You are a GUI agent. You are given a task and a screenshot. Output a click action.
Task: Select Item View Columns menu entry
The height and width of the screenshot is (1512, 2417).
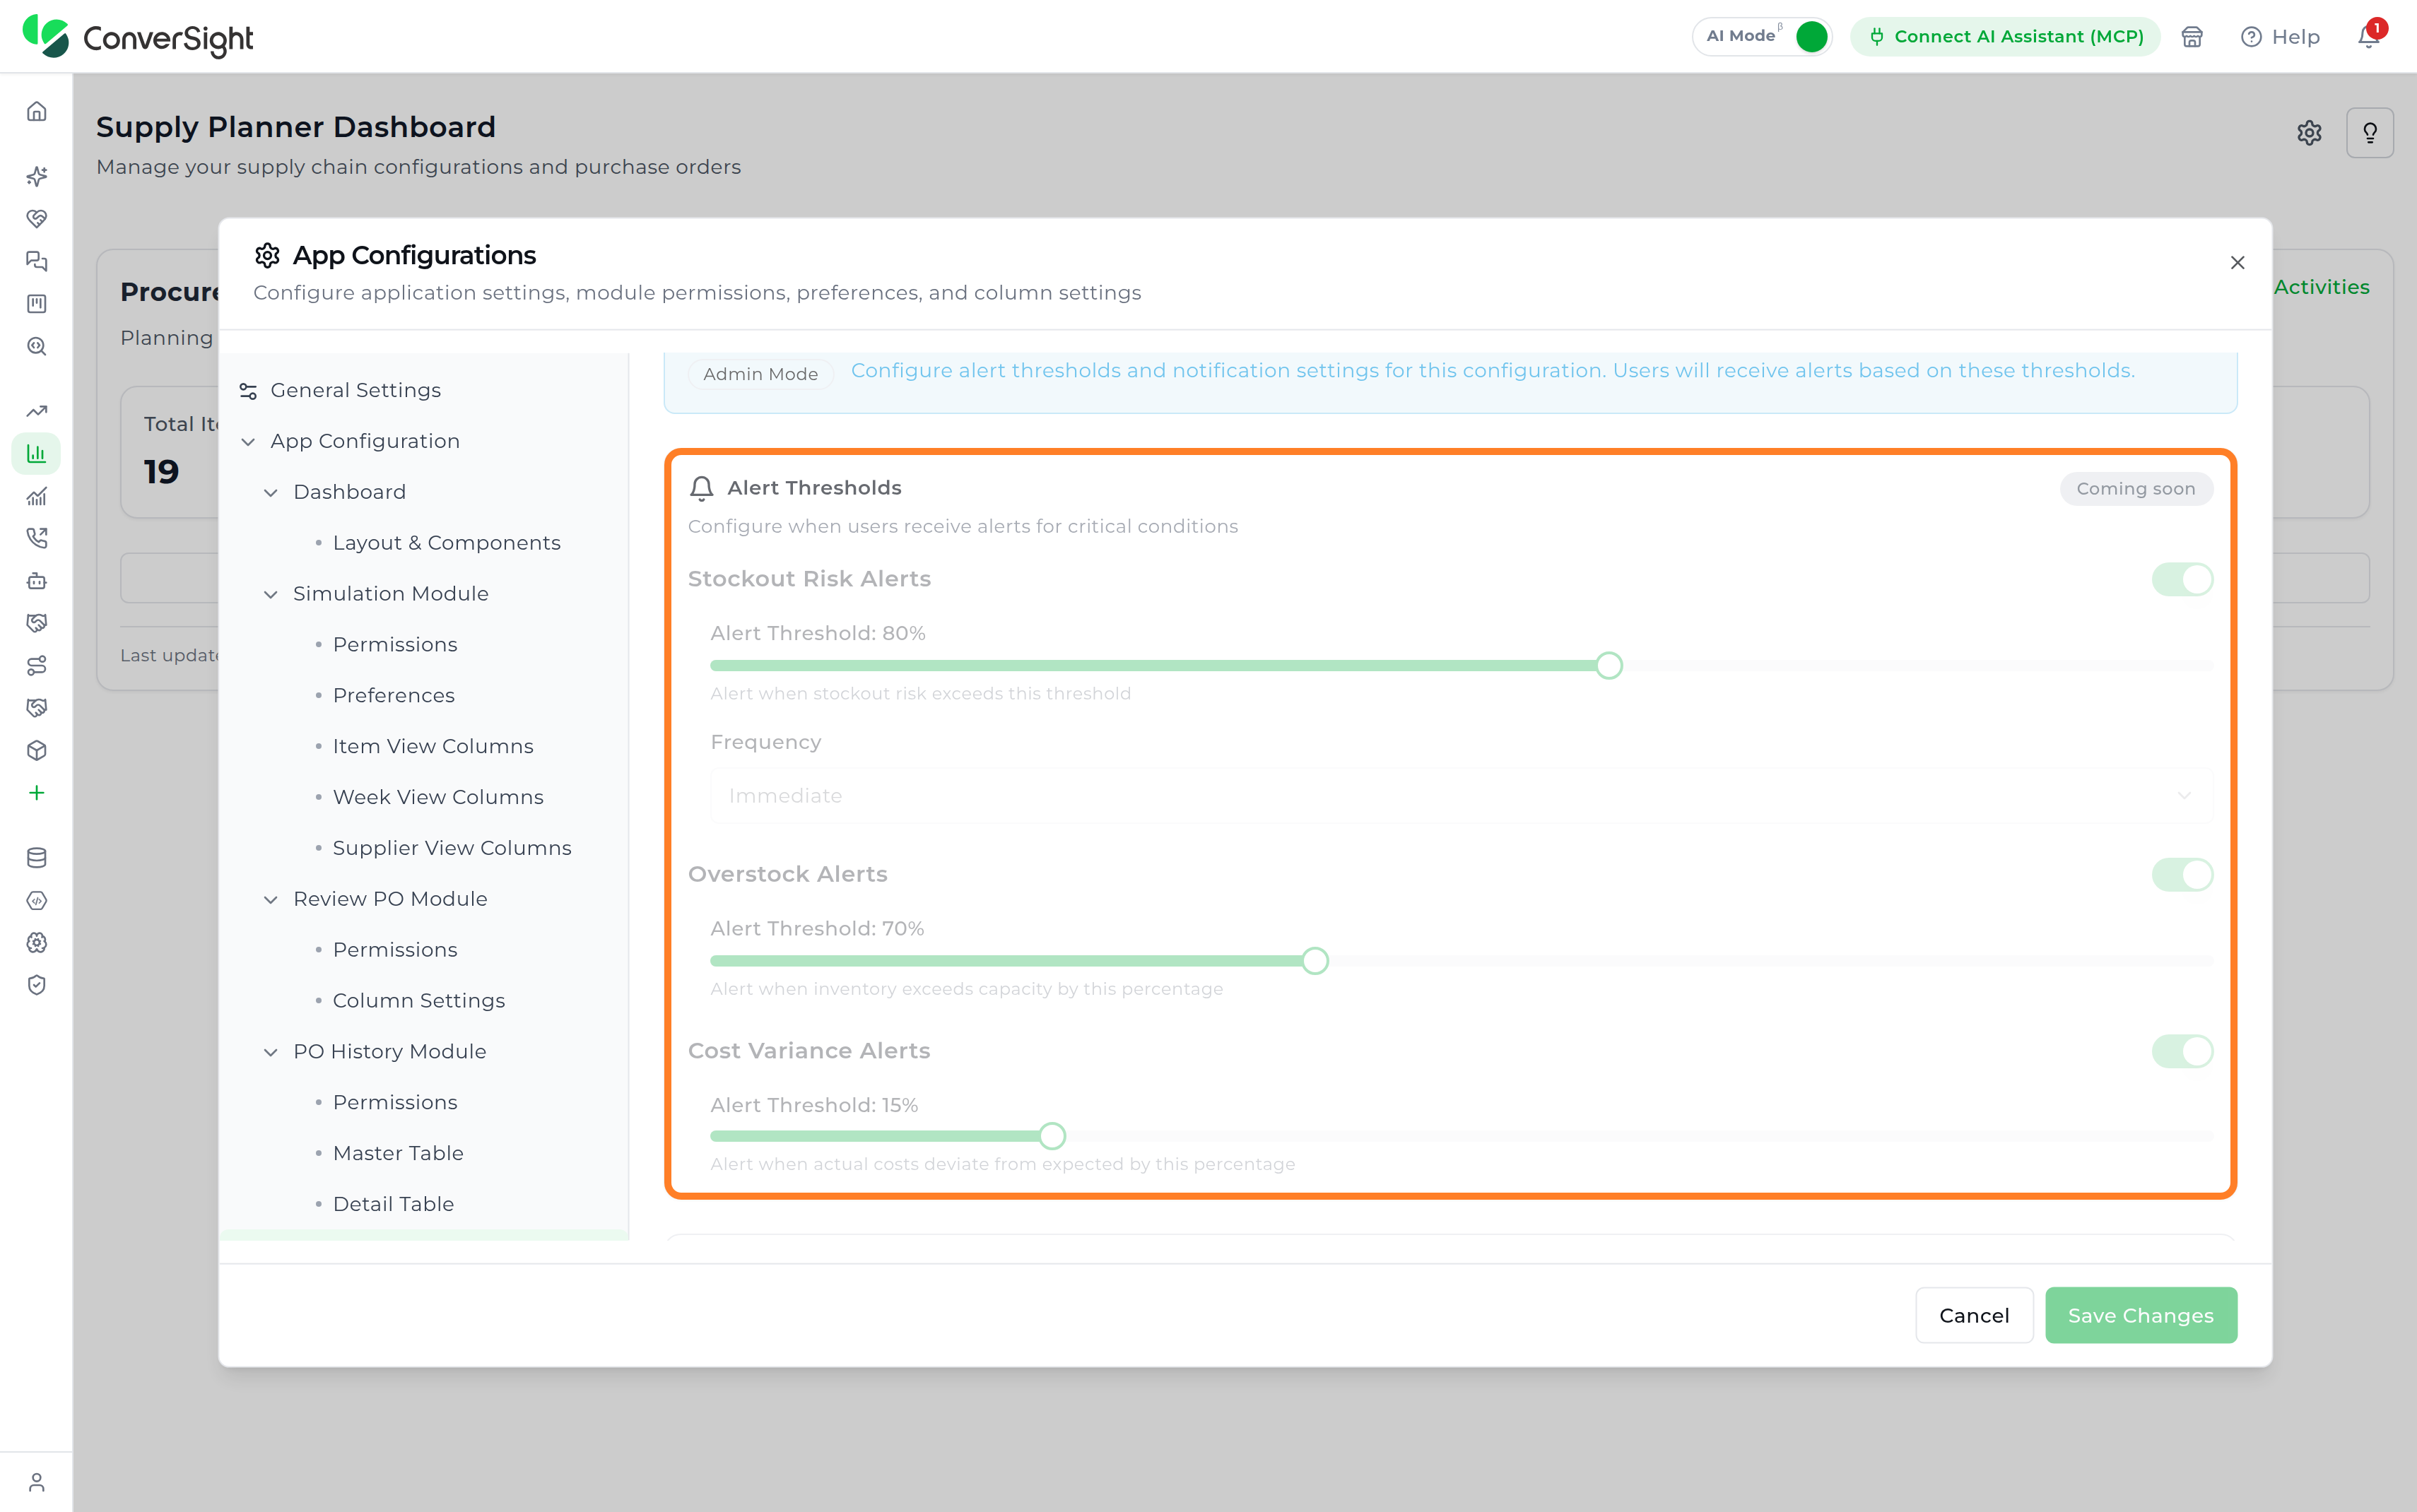[433, 746]
